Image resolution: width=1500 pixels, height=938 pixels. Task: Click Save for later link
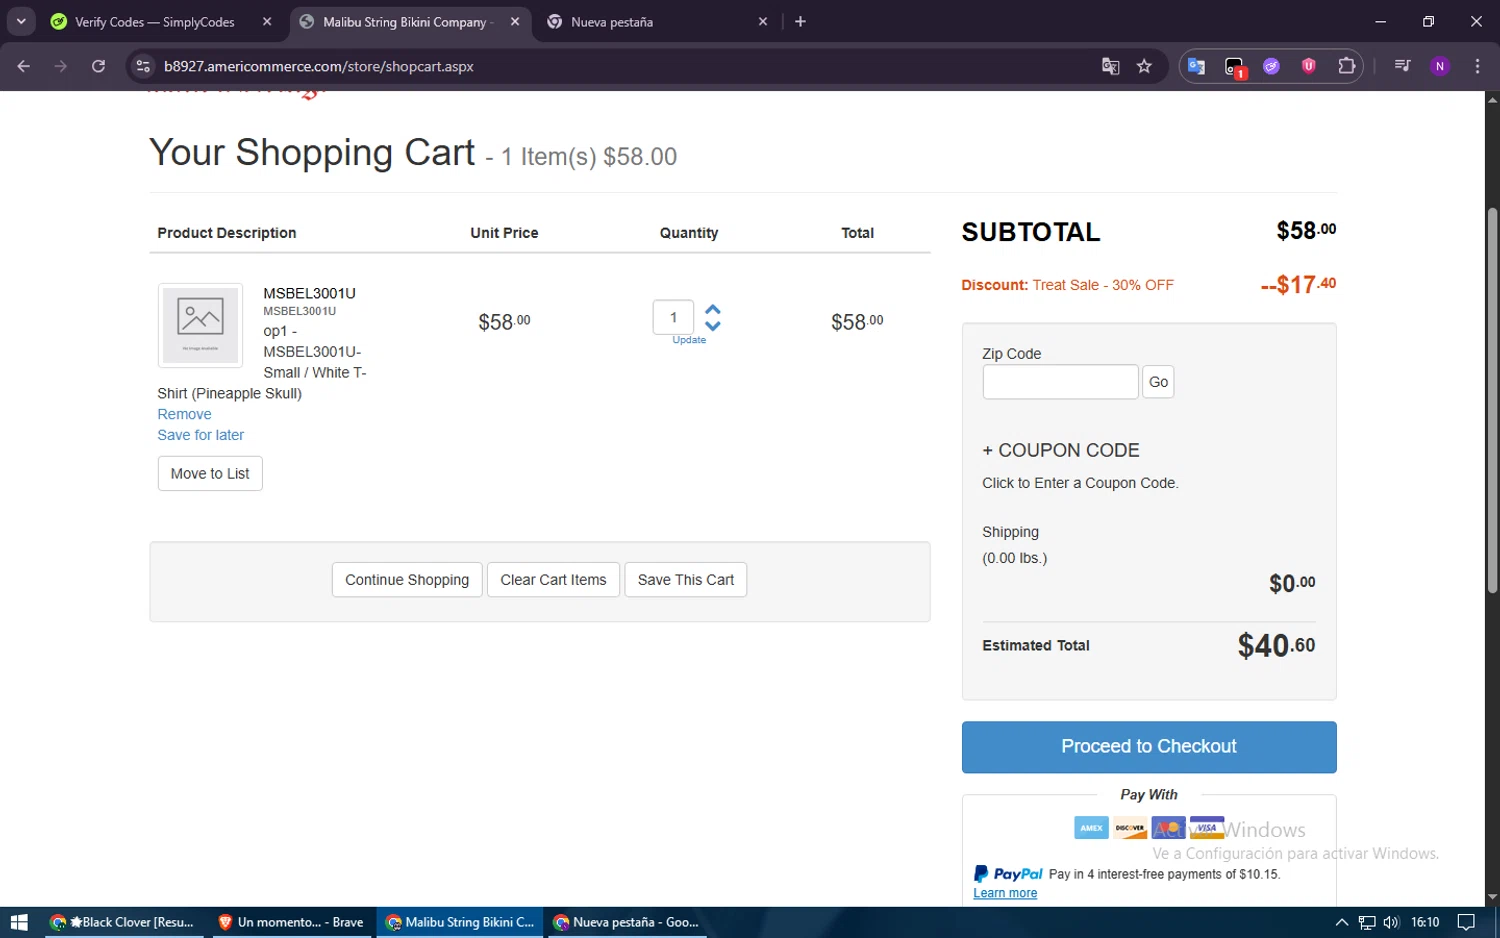tap(200, 435)
